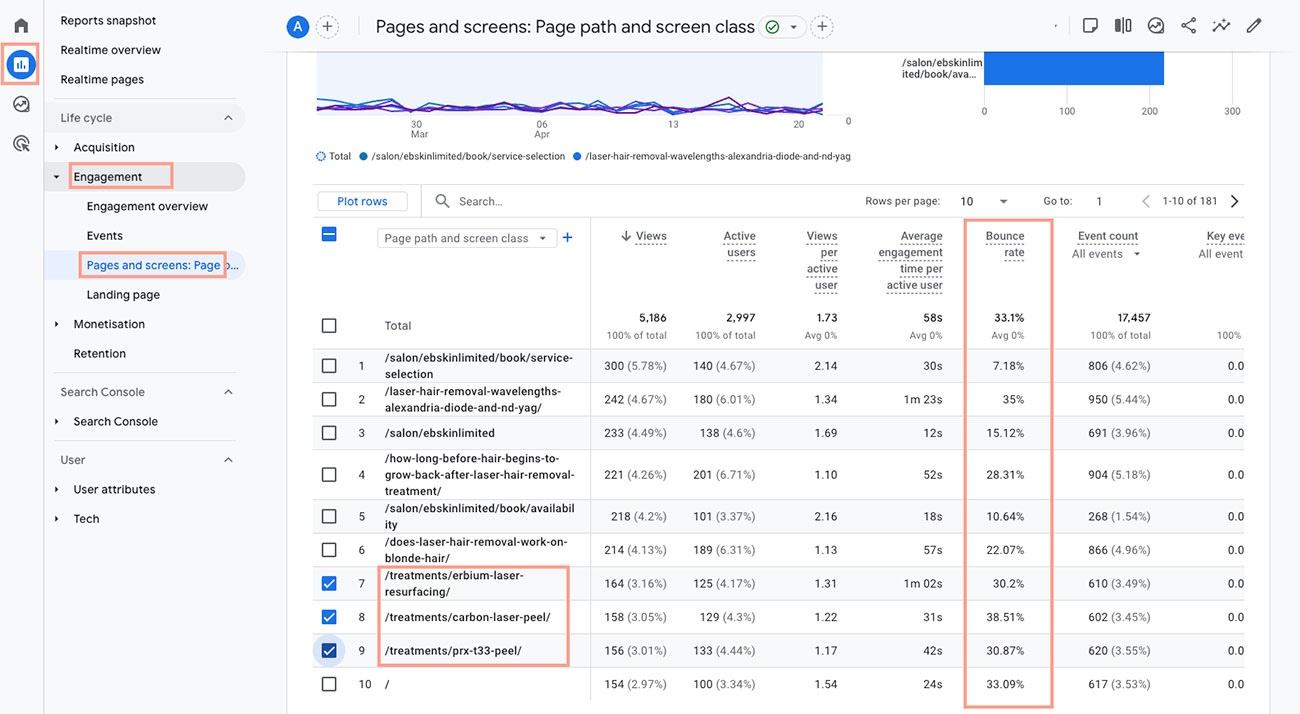The width and height of the screenshot is (1300, 714).
Task: Open the Advertising icon in left rail
Action: [21, 144]
